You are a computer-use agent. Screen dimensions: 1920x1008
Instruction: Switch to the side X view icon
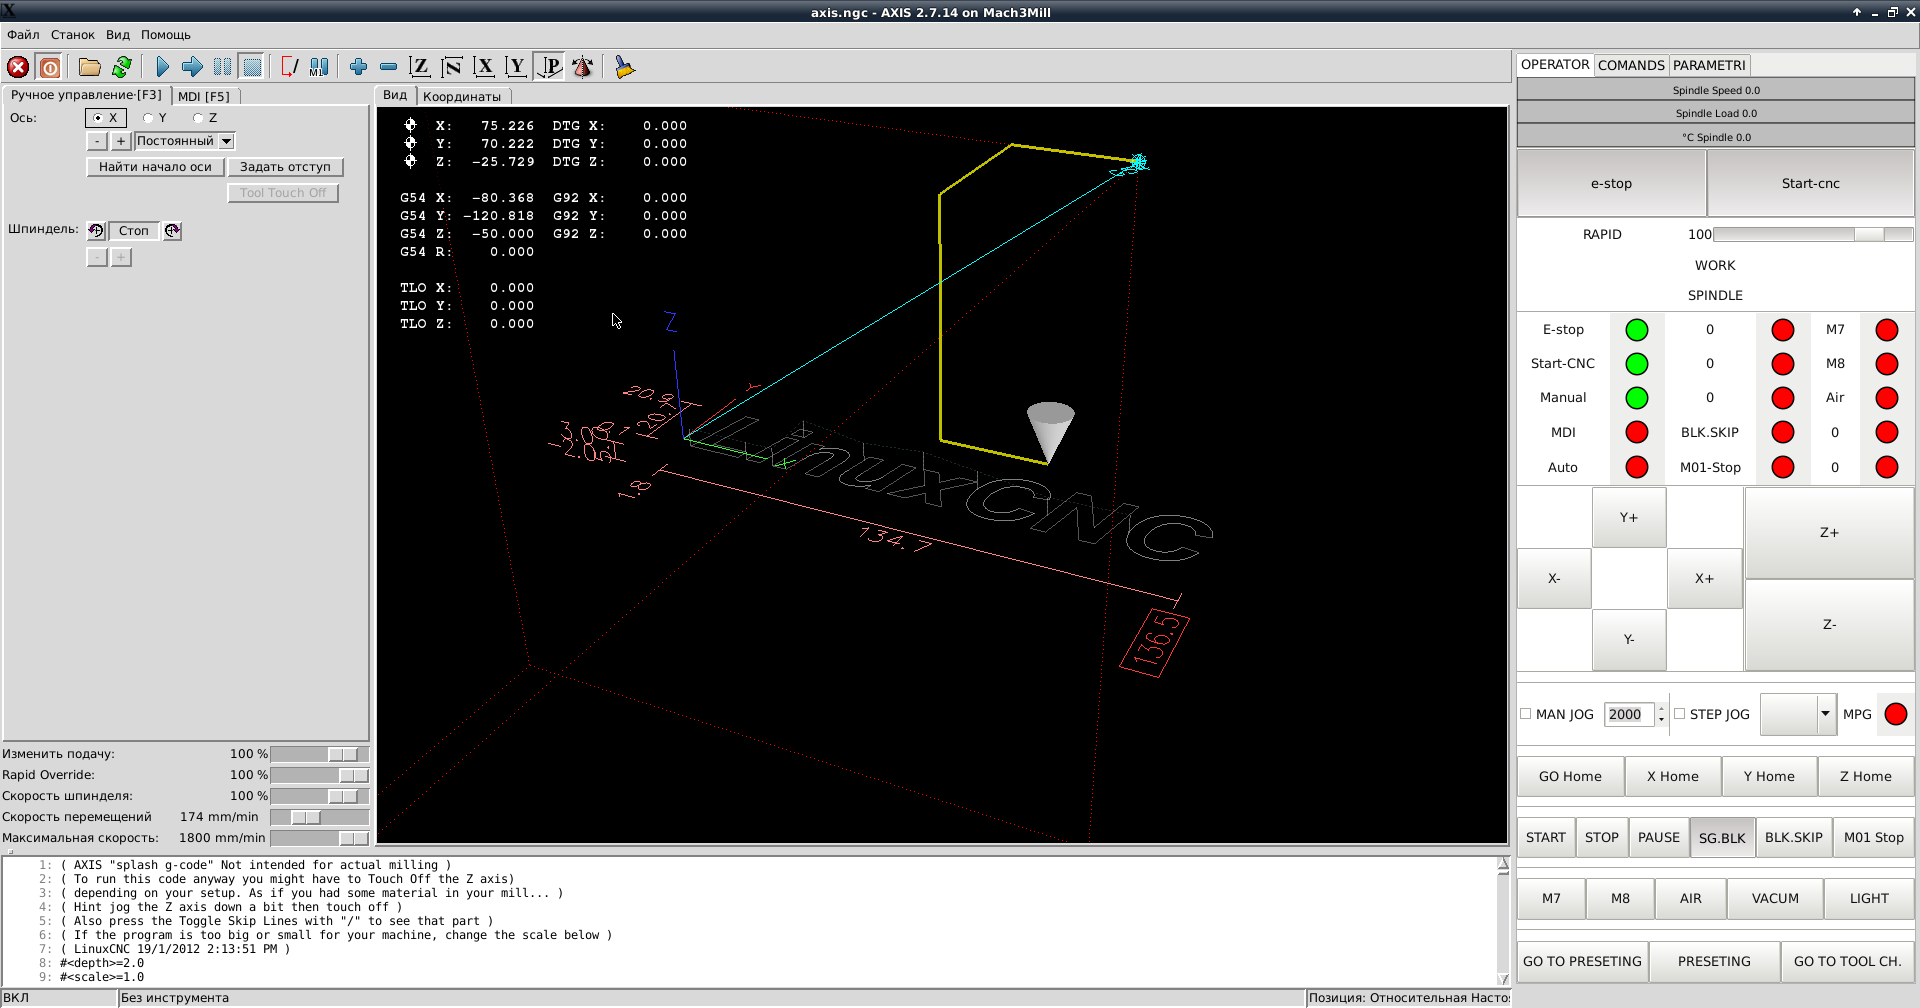(484, 67)
